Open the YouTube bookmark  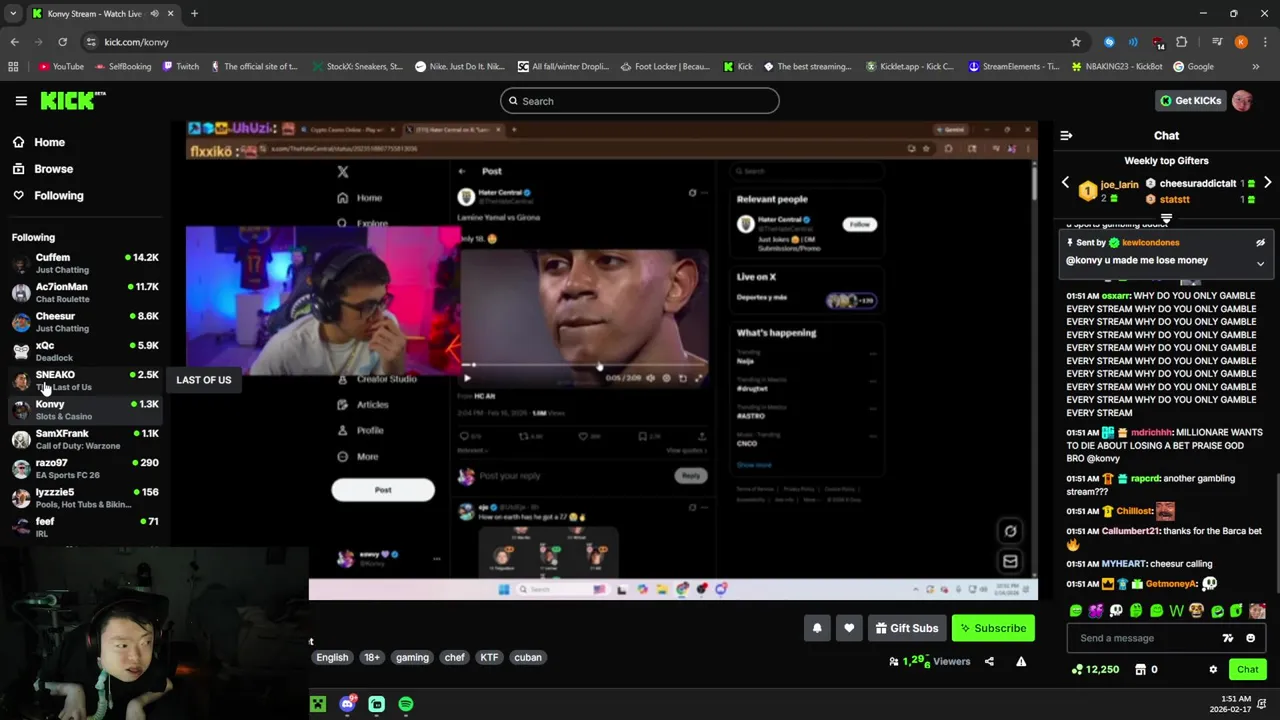[61, 67]
